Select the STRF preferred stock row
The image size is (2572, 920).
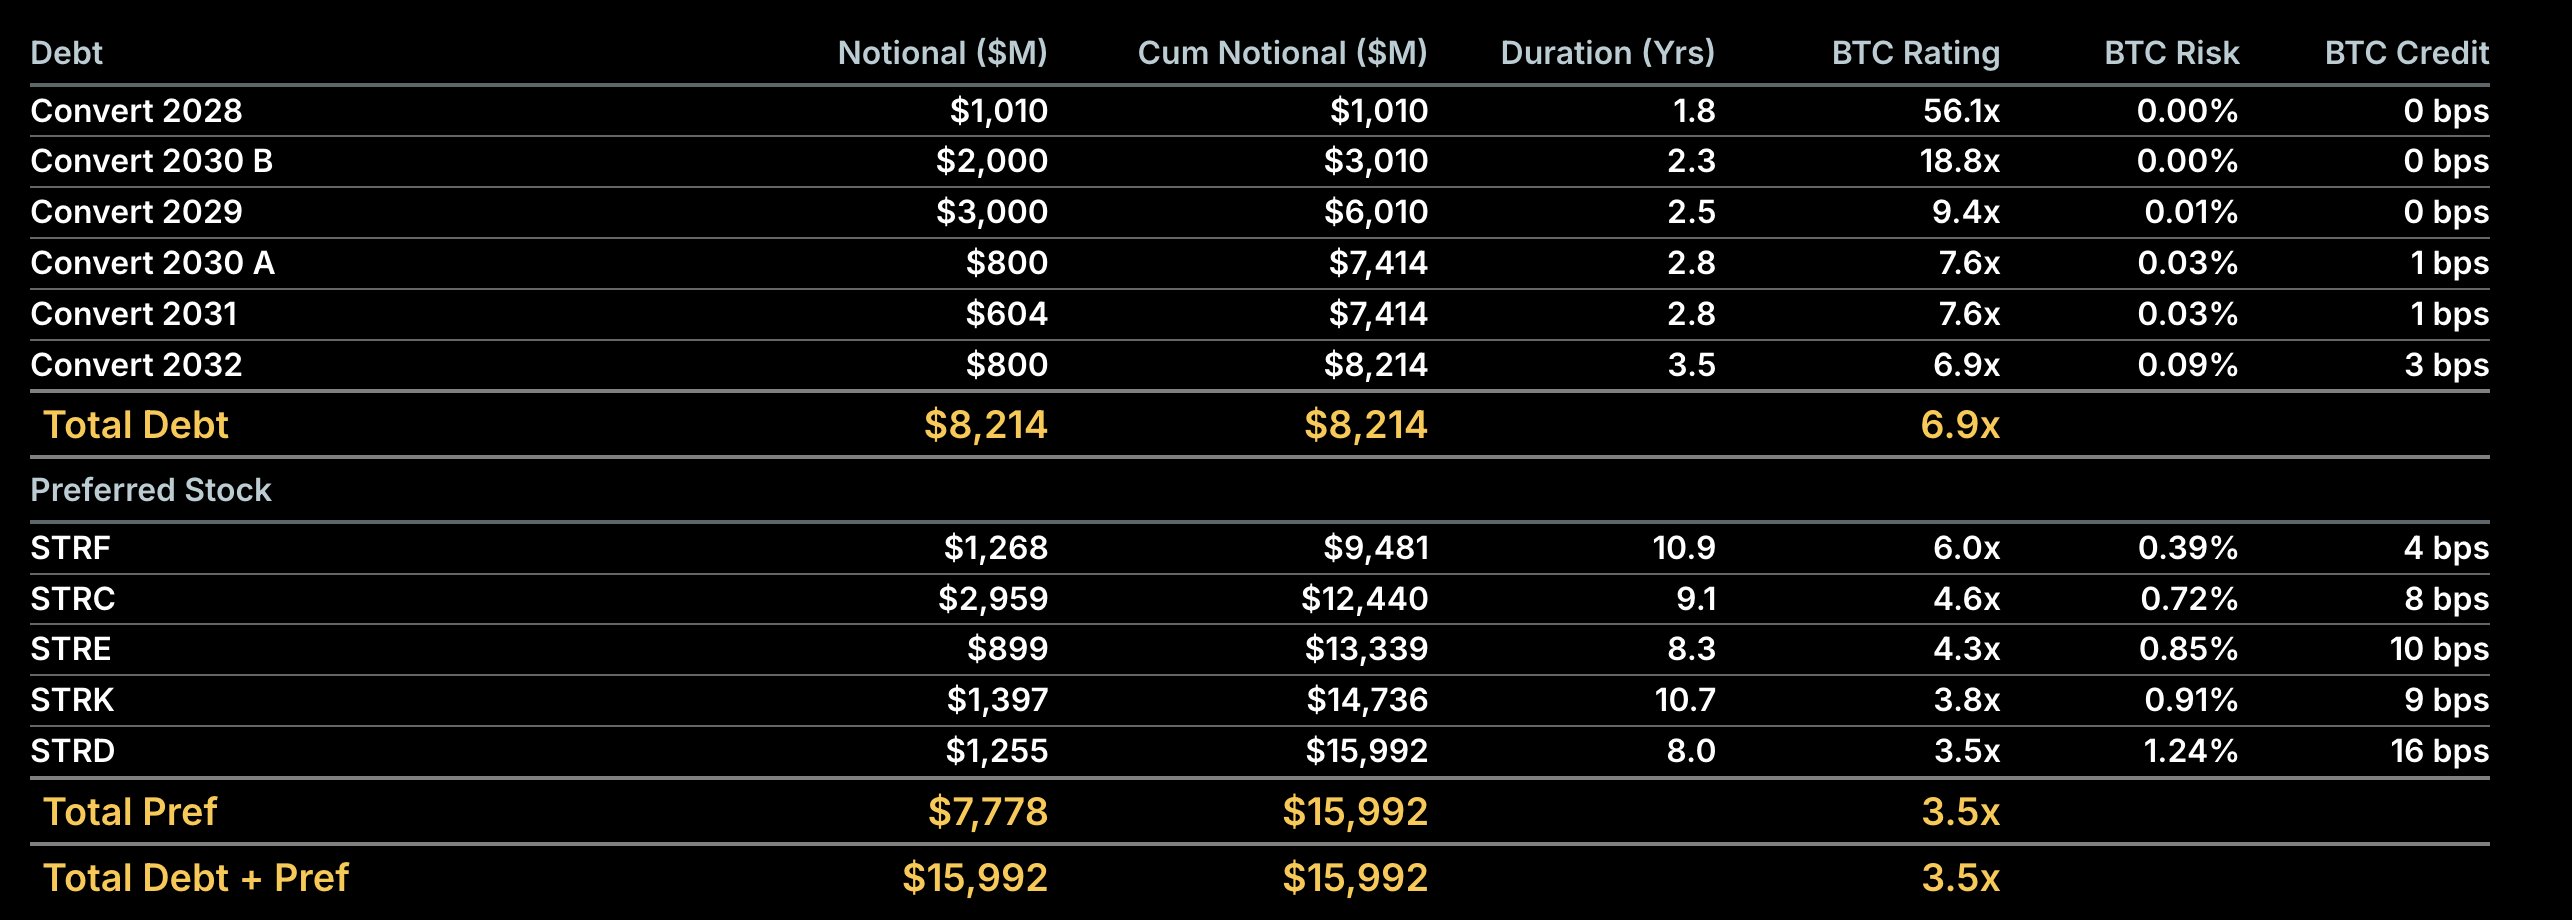(71, 548)
